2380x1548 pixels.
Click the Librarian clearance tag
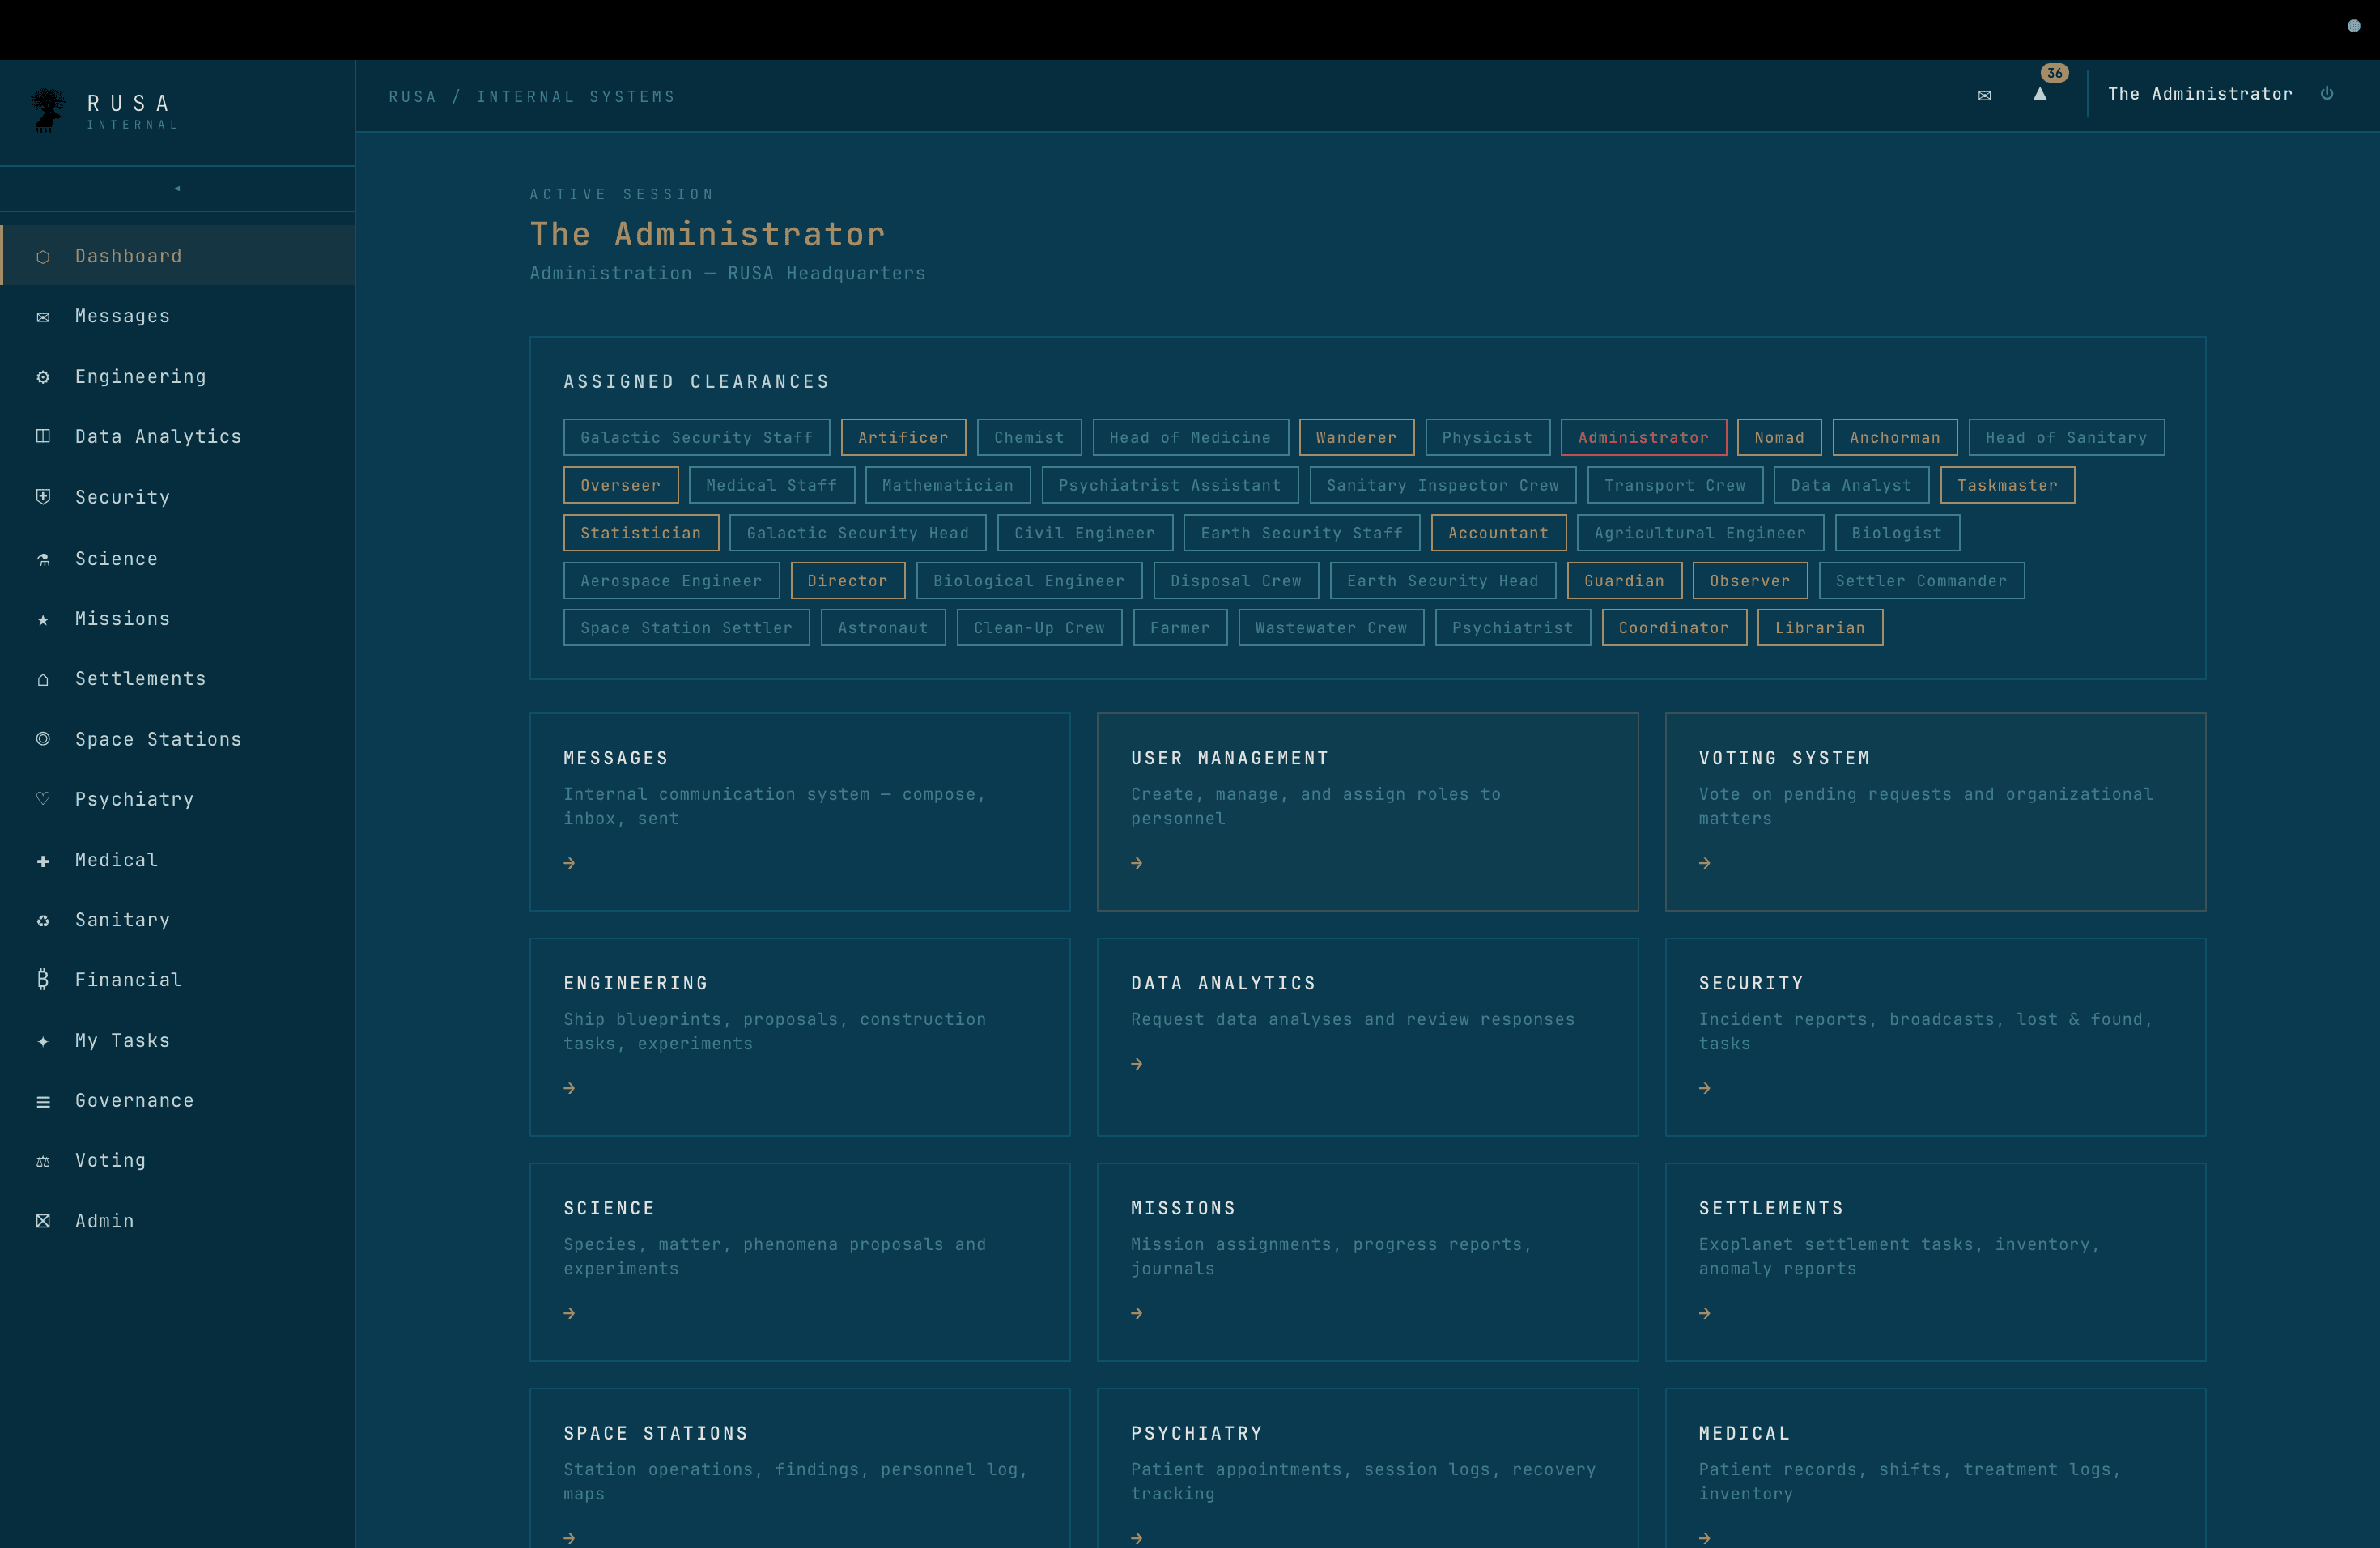1819,628
